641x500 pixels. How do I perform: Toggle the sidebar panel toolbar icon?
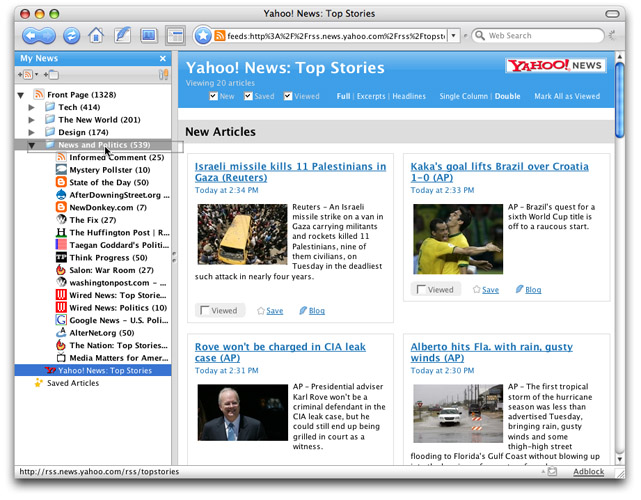pyautogui.click(x=175, y=36)
